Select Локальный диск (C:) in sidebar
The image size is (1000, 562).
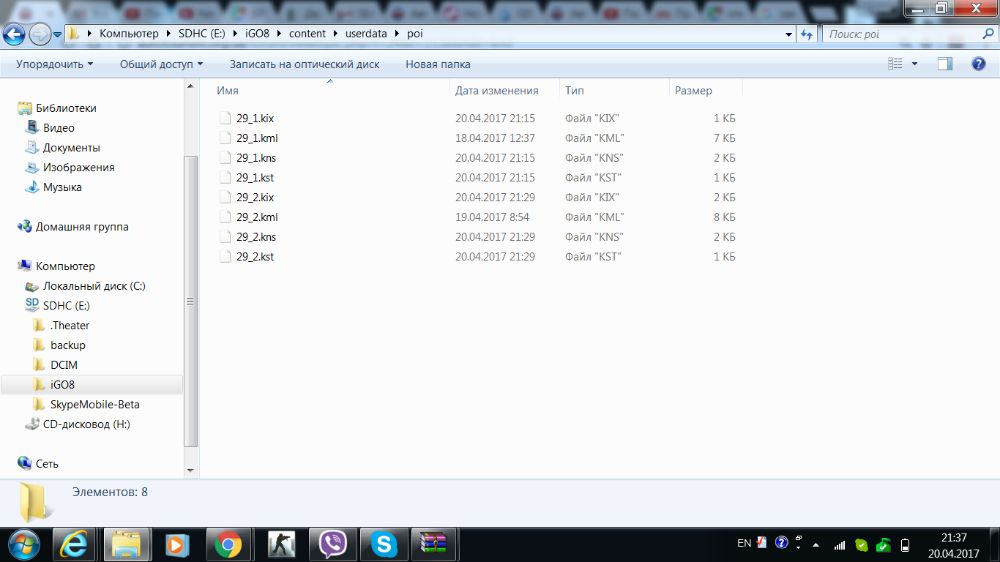pos(94,286)
